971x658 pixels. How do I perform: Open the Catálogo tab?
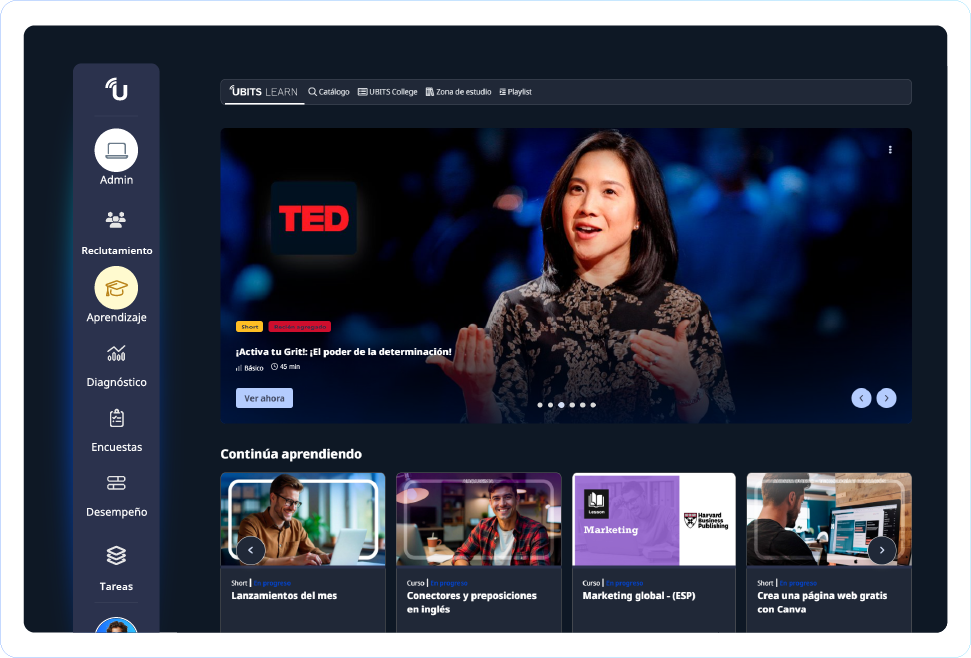(x=329, y=92)
